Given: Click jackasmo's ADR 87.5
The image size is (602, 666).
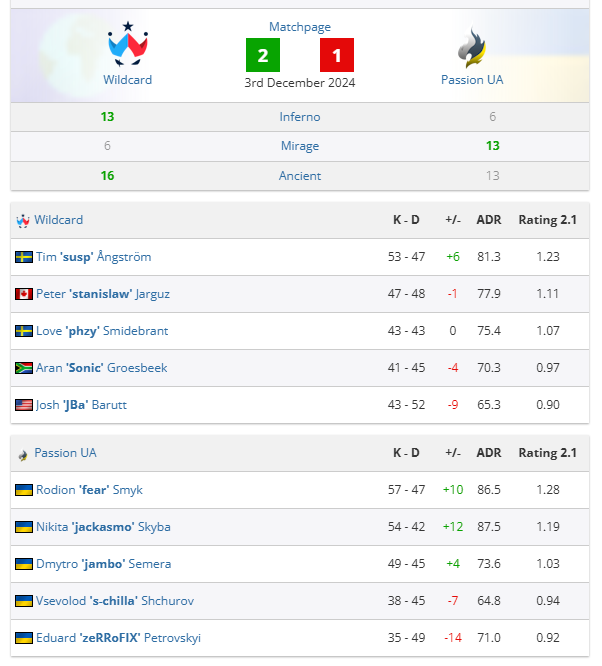Looking at the screenshot, I should tap(489, 527).
